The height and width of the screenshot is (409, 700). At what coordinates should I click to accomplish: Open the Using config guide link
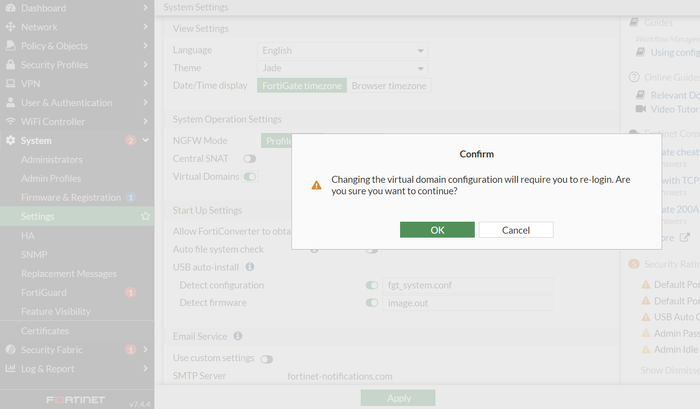pos(675,52)
